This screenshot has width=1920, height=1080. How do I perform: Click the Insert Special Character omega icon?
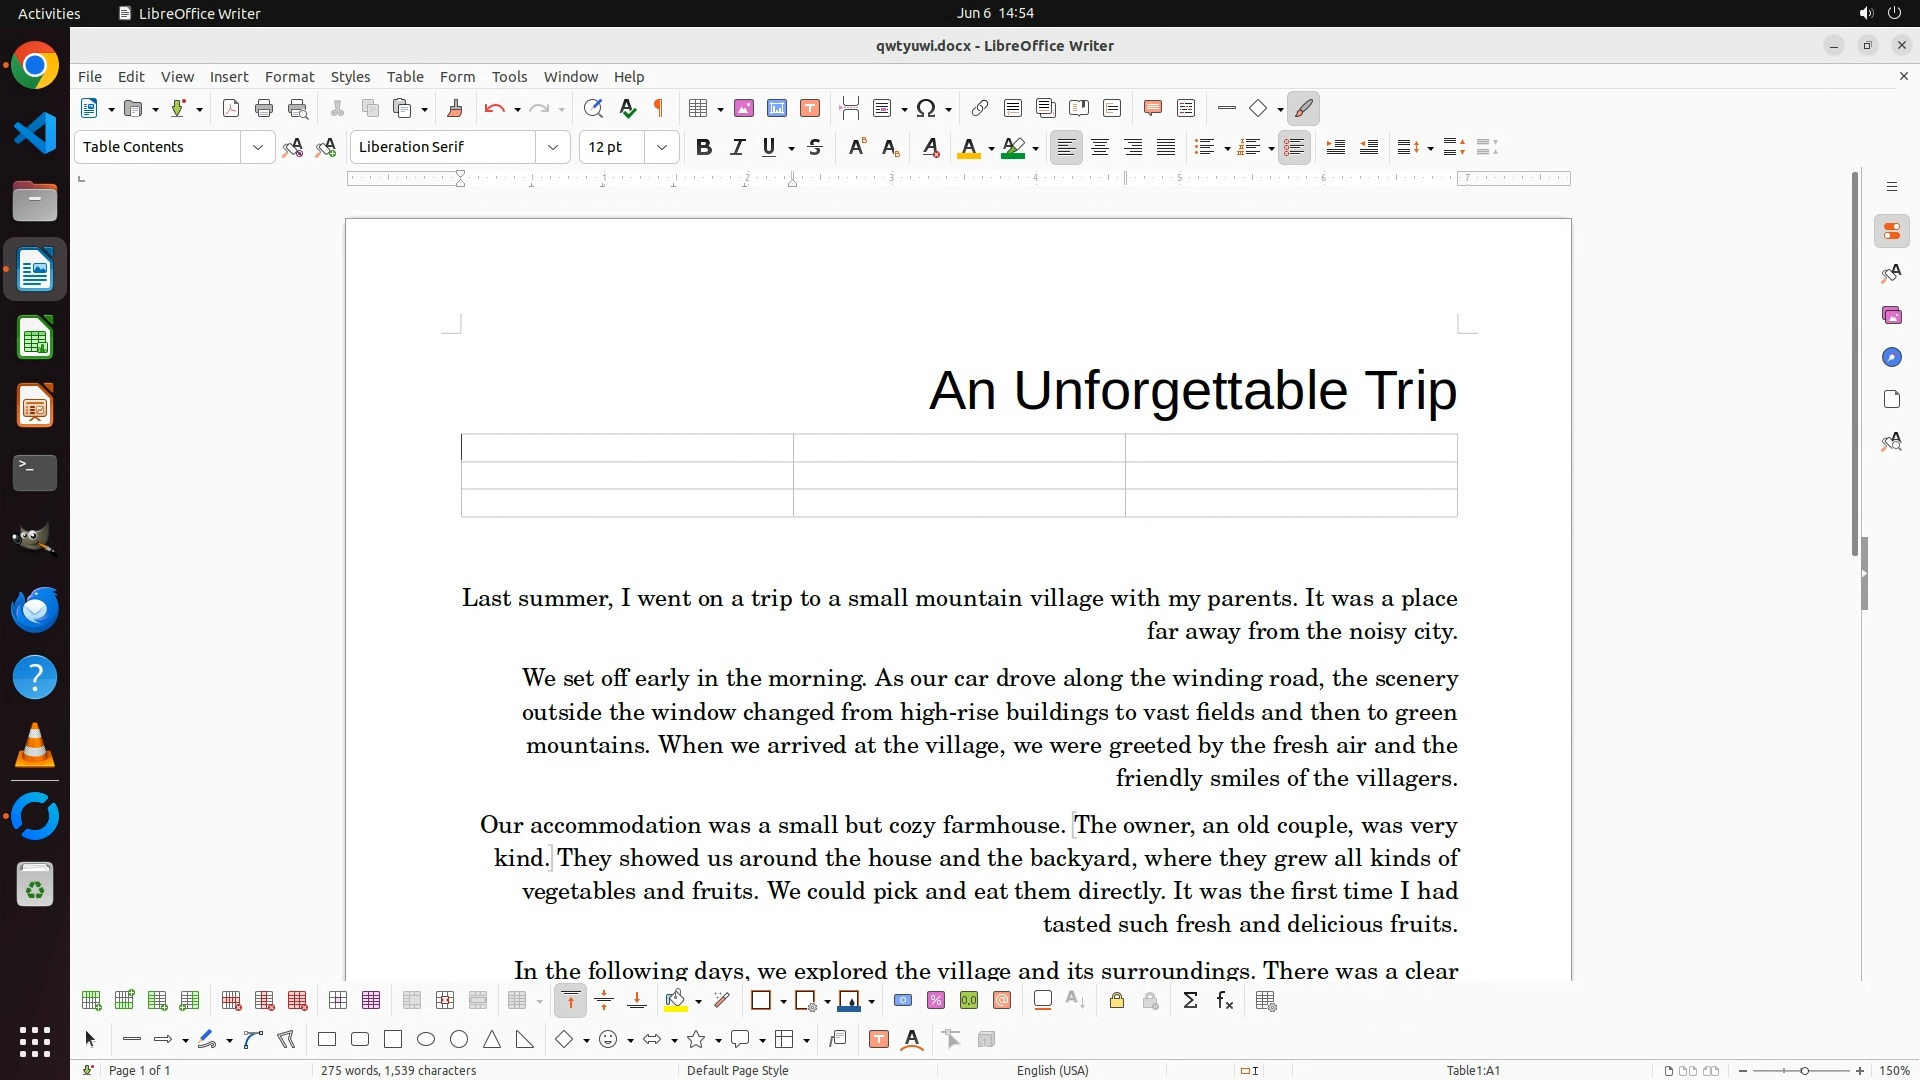[926, 108]
